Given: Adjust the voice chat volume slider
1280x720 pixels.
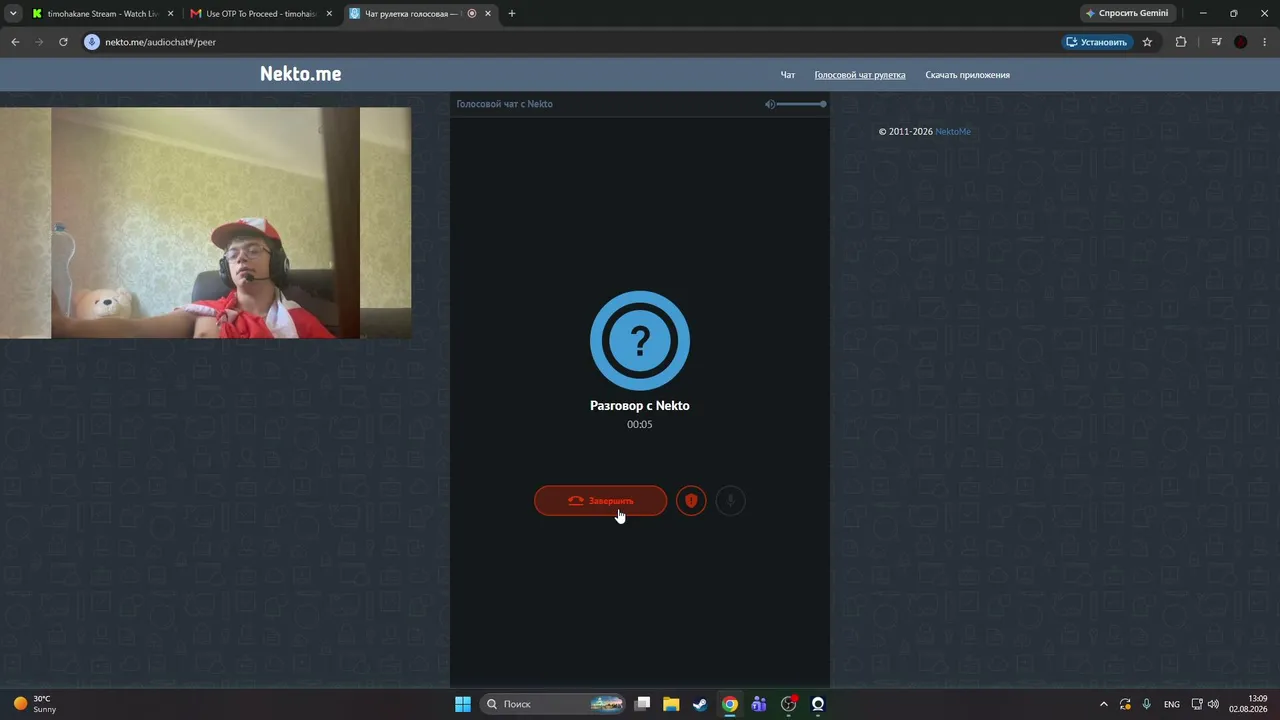Looking at the screenshot, I should [800, 104].
